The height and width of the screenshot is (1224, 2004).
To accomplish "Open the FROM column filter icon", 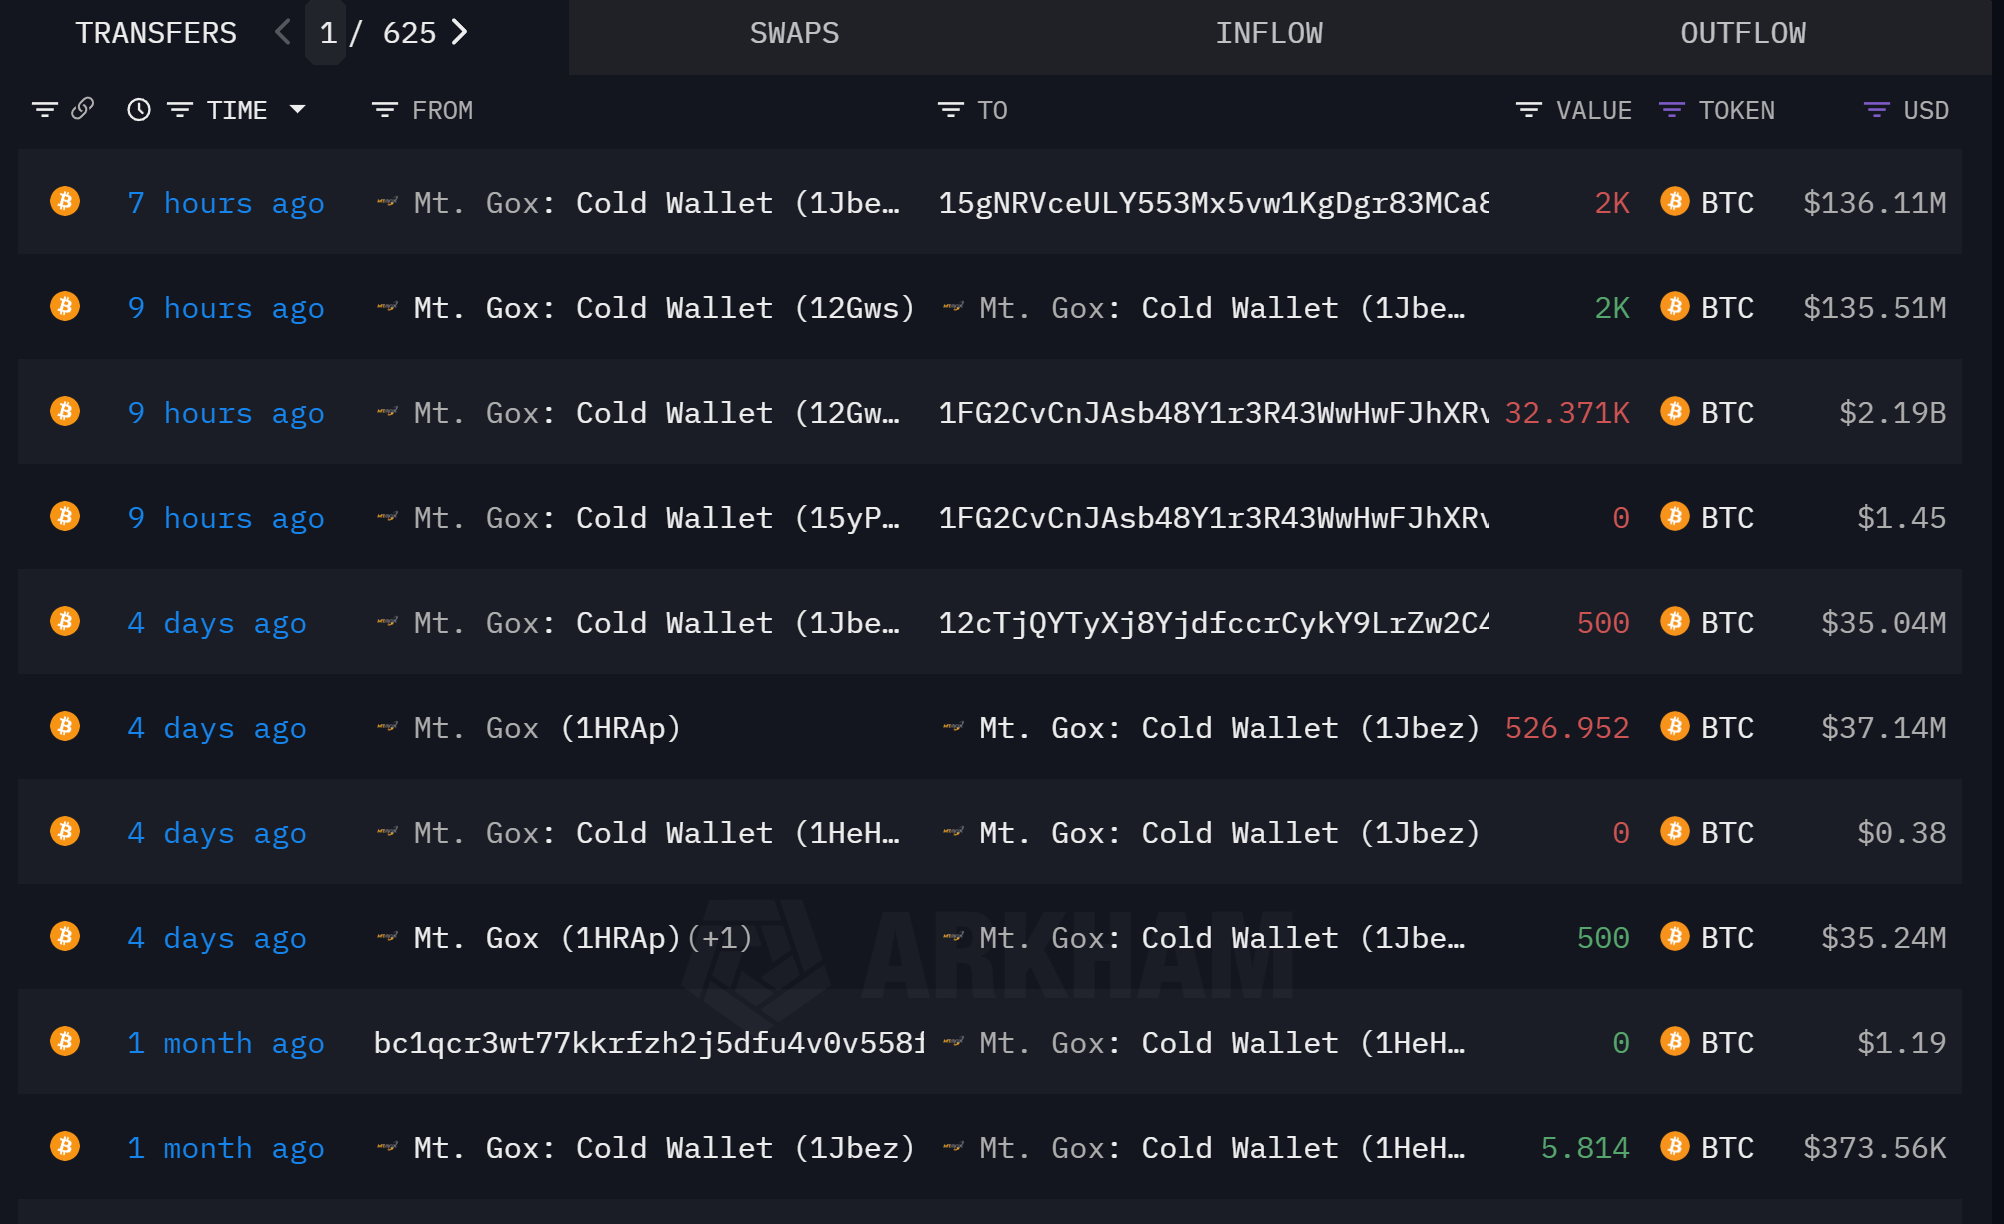I will click(385, 110).
